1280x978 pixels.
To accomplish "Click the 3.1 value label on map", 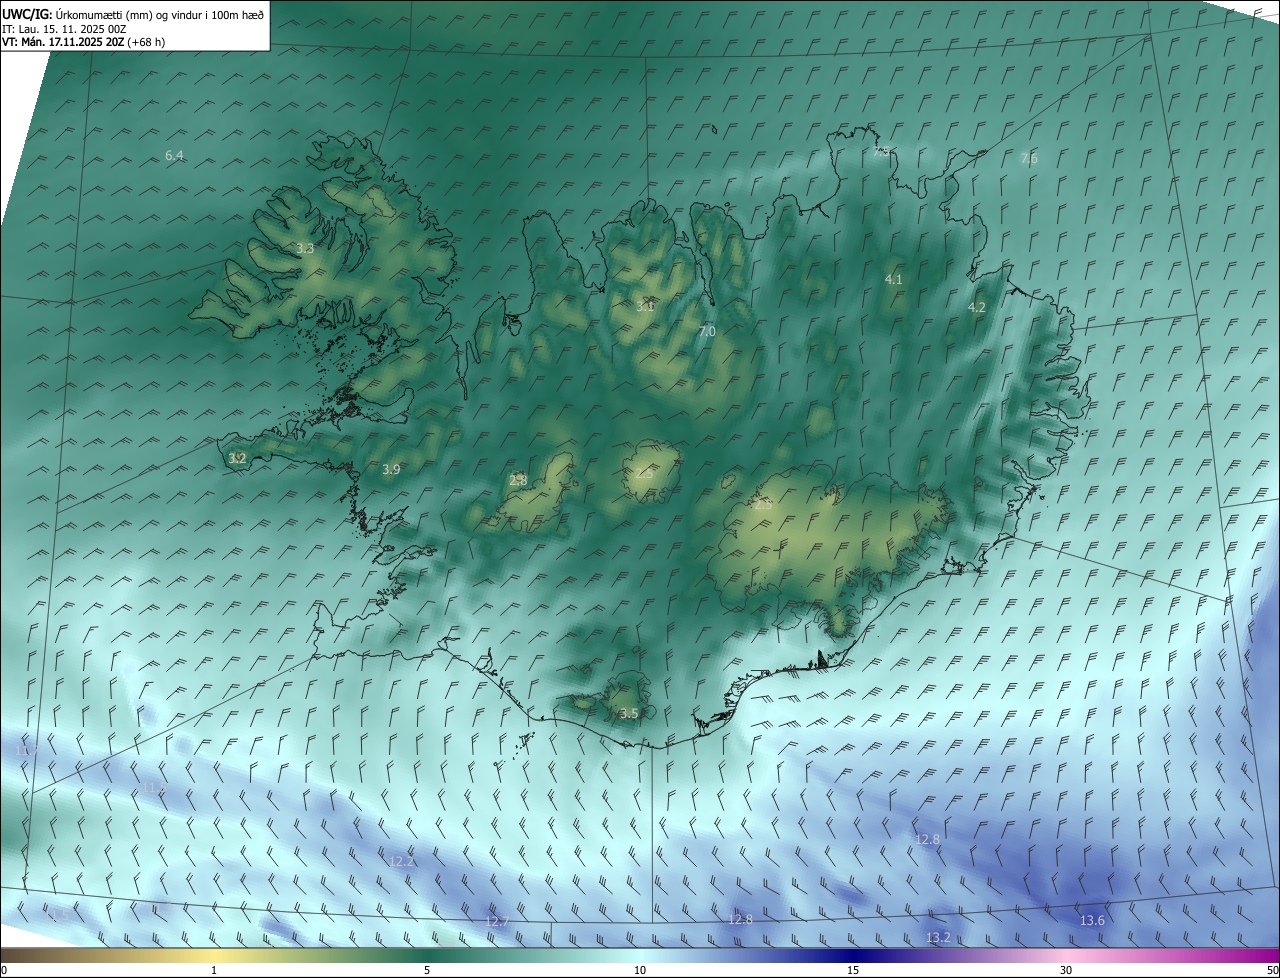I will (645, 306).
